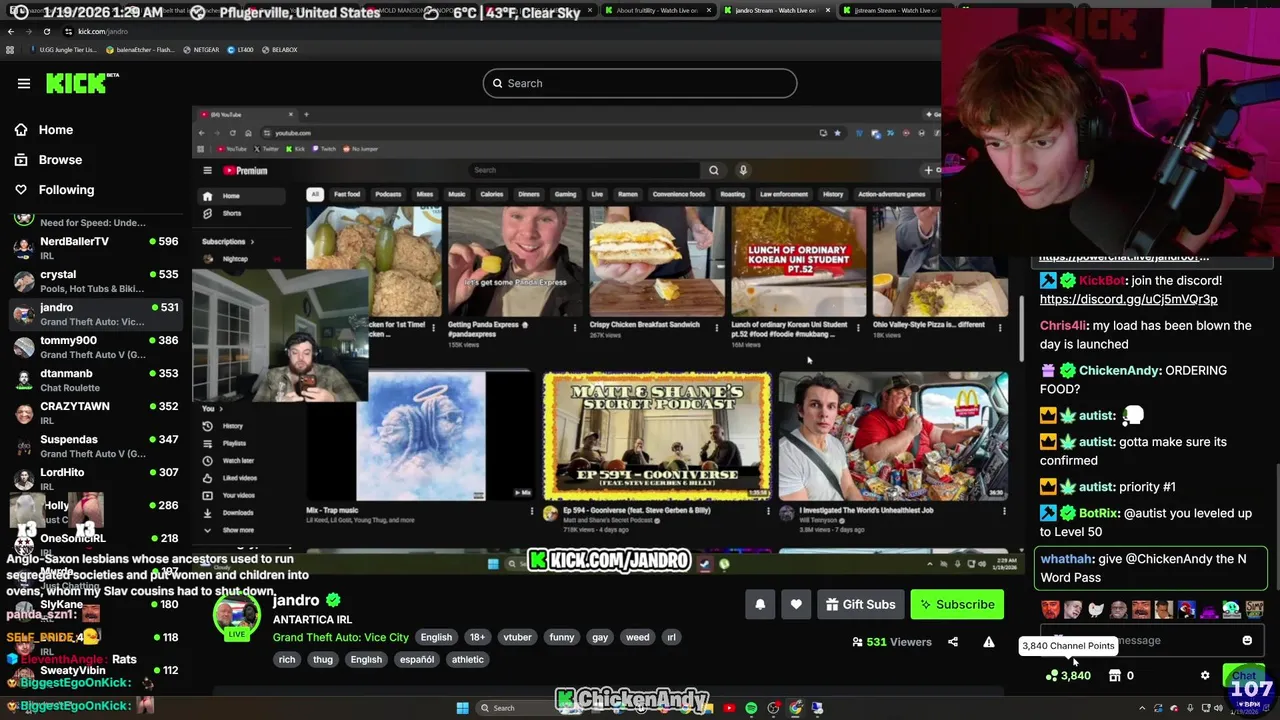
Task: Open Matt & Shane's Secret Podcast thumbnail
Action: (x=657, y=436)
